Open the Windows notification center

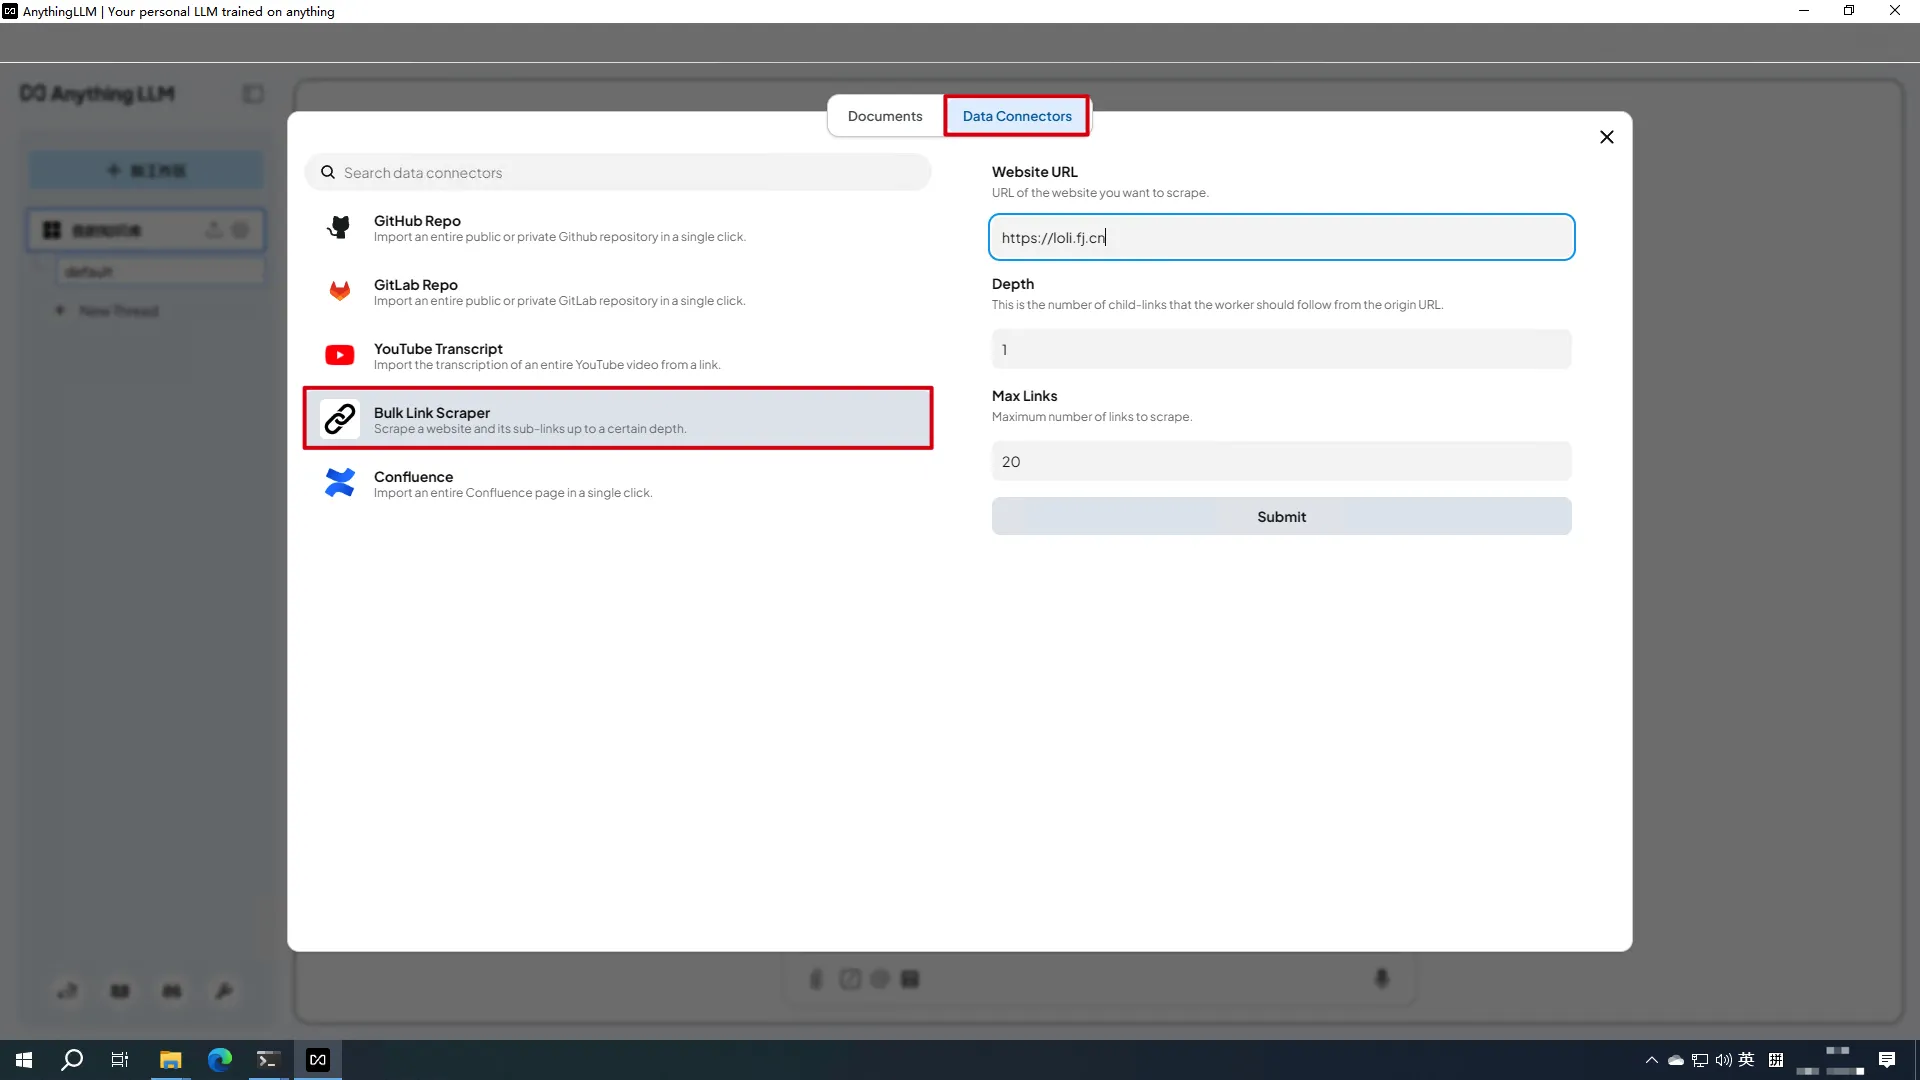[1886, 1060]
